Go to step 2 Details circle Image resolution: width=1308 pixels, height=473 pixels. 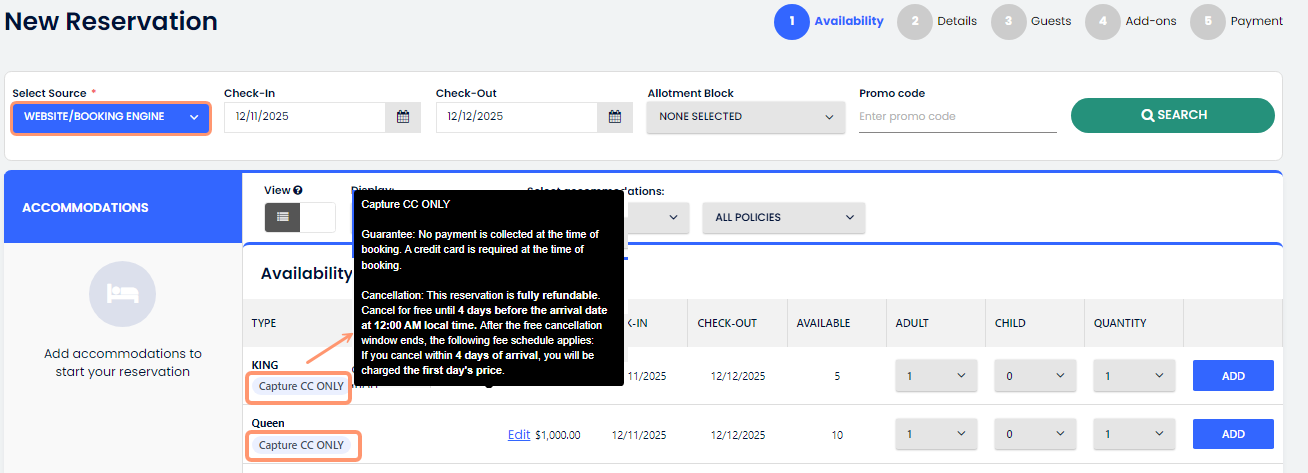coord(914,21)
